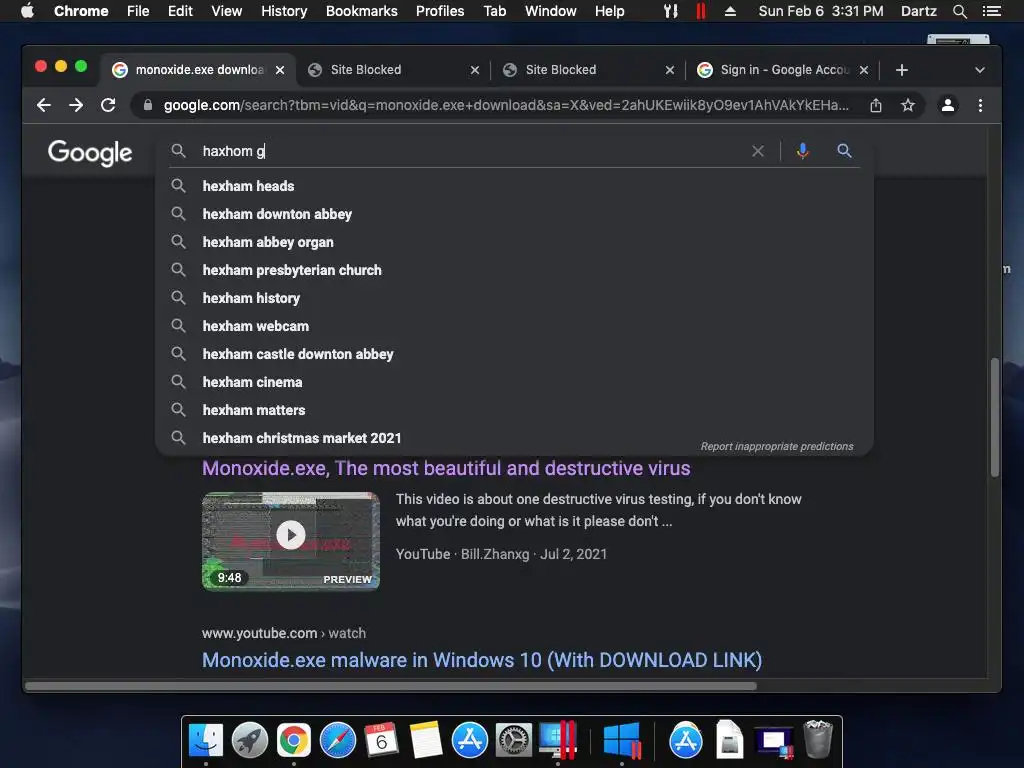
Task: Open Calendar from the Dock
Action: tap(381, 741)
